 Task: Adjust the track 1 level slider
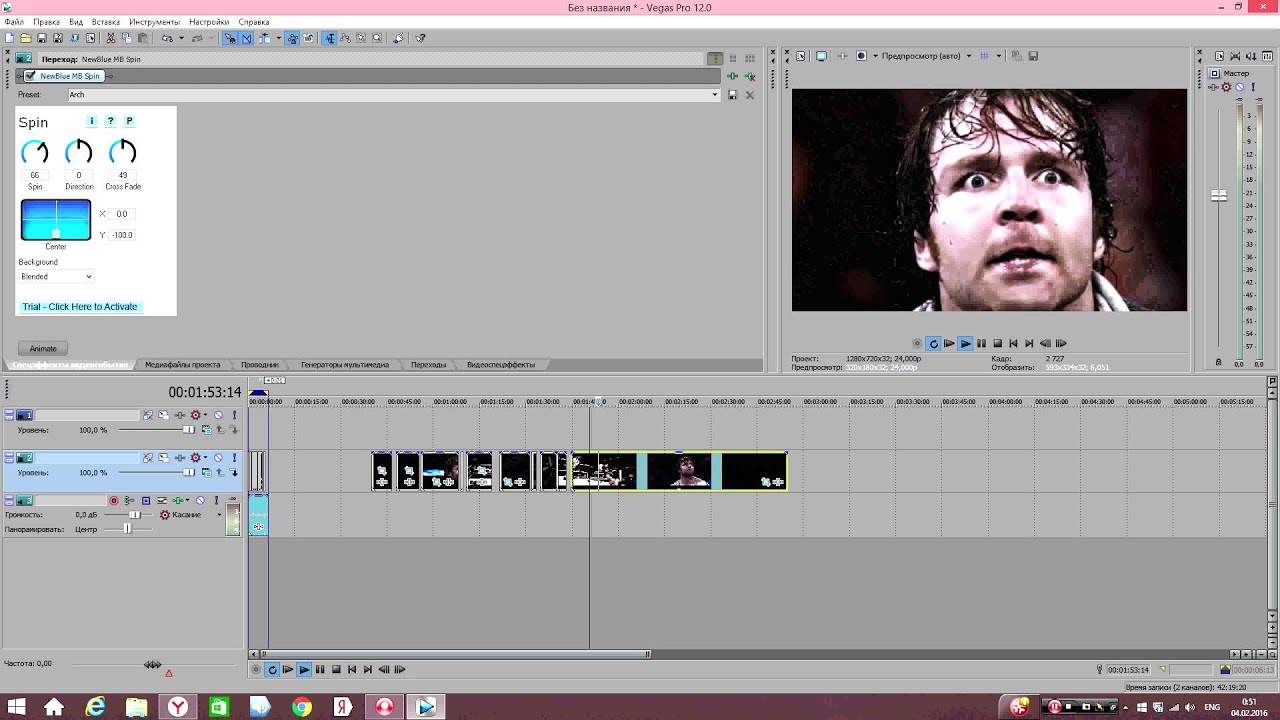click(x=188, y=430)
